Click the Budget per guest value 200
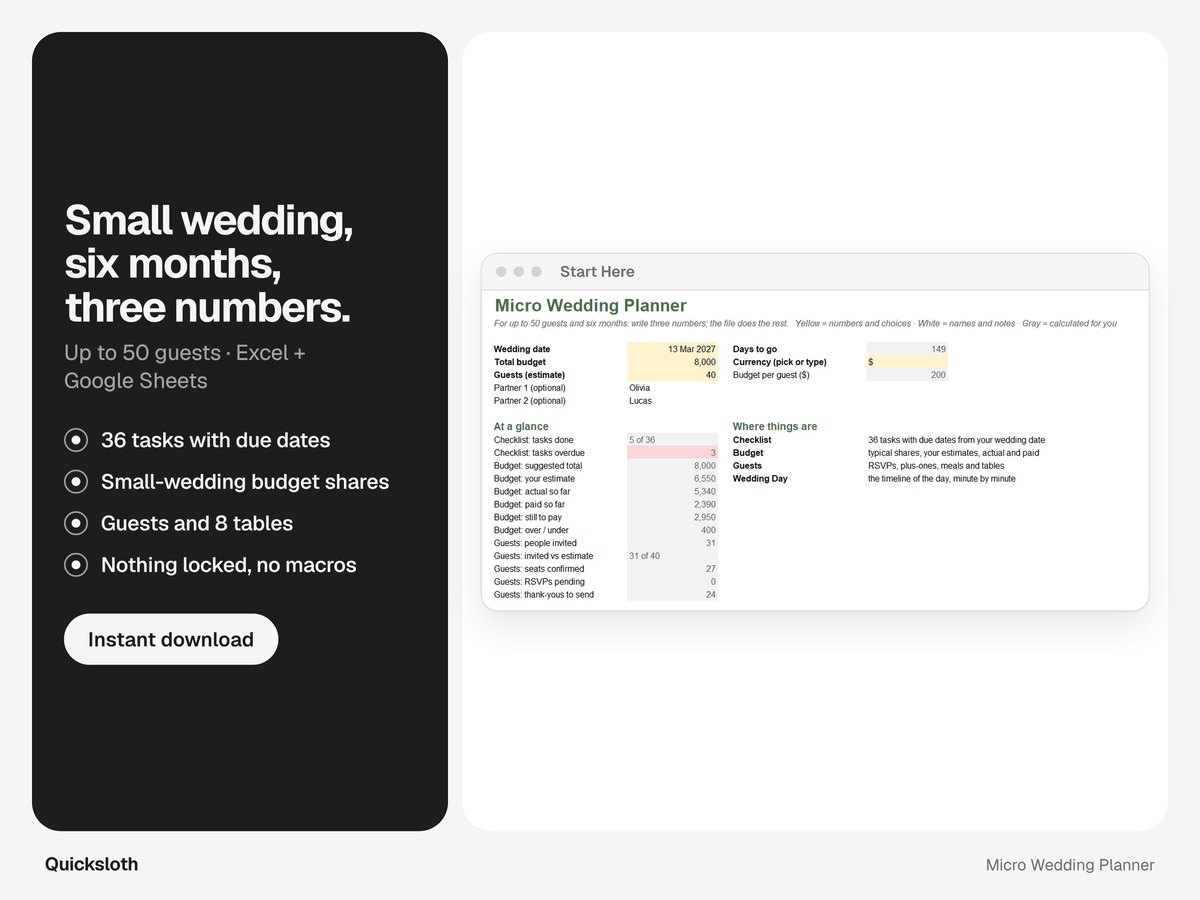The image size is (1200, 900). tap(907, 375)
